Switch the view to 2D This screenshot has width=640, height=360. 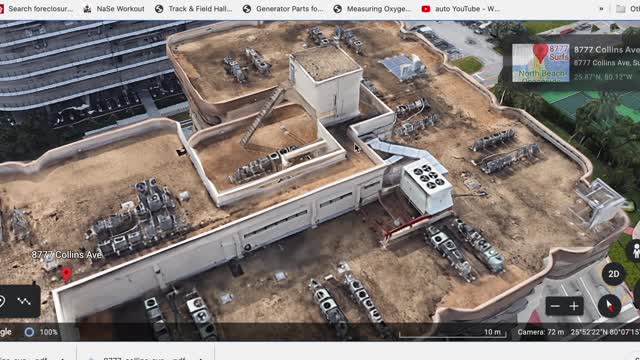pos(613,274)
